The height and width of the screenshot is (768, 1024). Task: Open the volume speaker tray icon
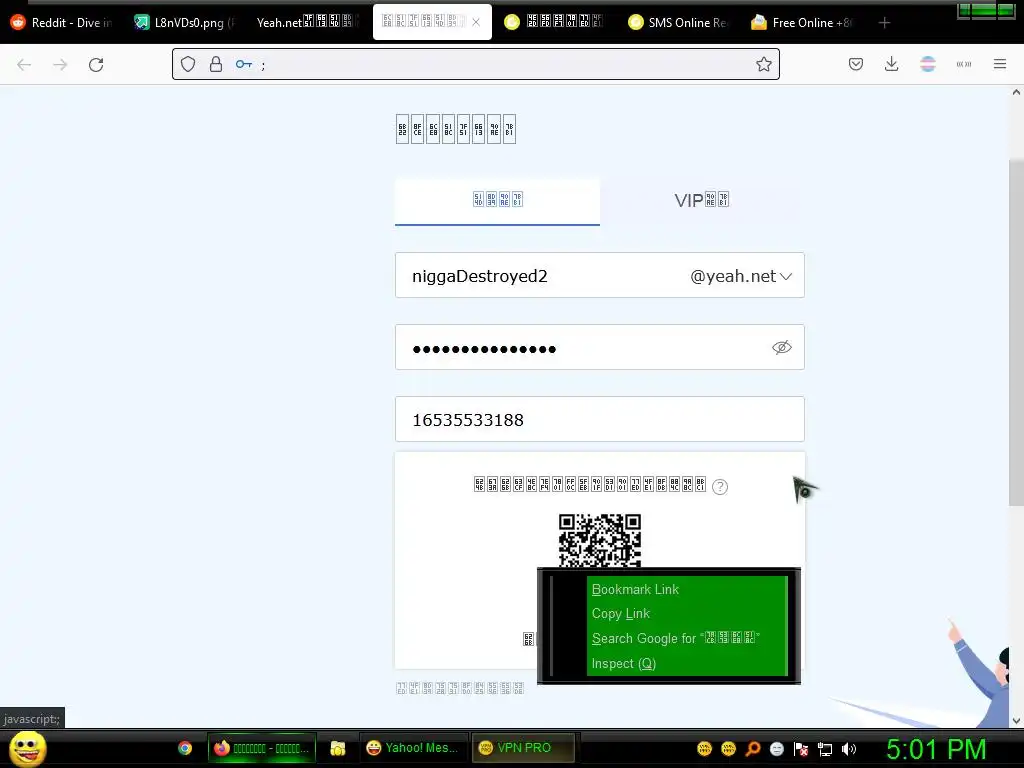[849, 749]
